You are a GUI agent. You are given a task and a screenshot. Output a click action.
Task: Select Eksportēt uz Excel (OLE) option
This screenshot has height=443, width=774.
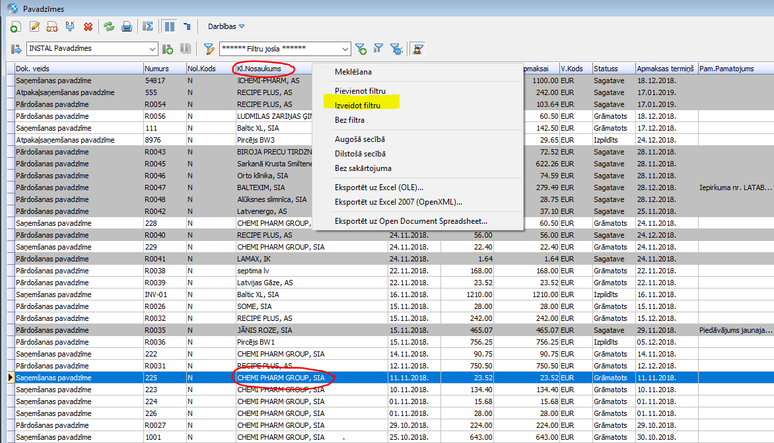click(379, 187)
